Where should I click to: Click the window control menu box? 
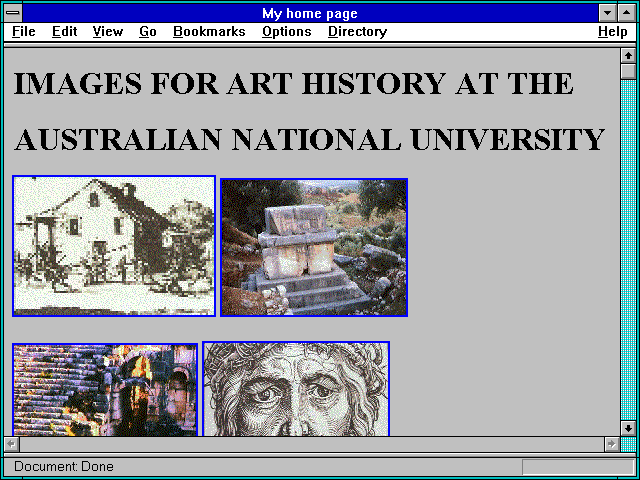click(13, 13)
